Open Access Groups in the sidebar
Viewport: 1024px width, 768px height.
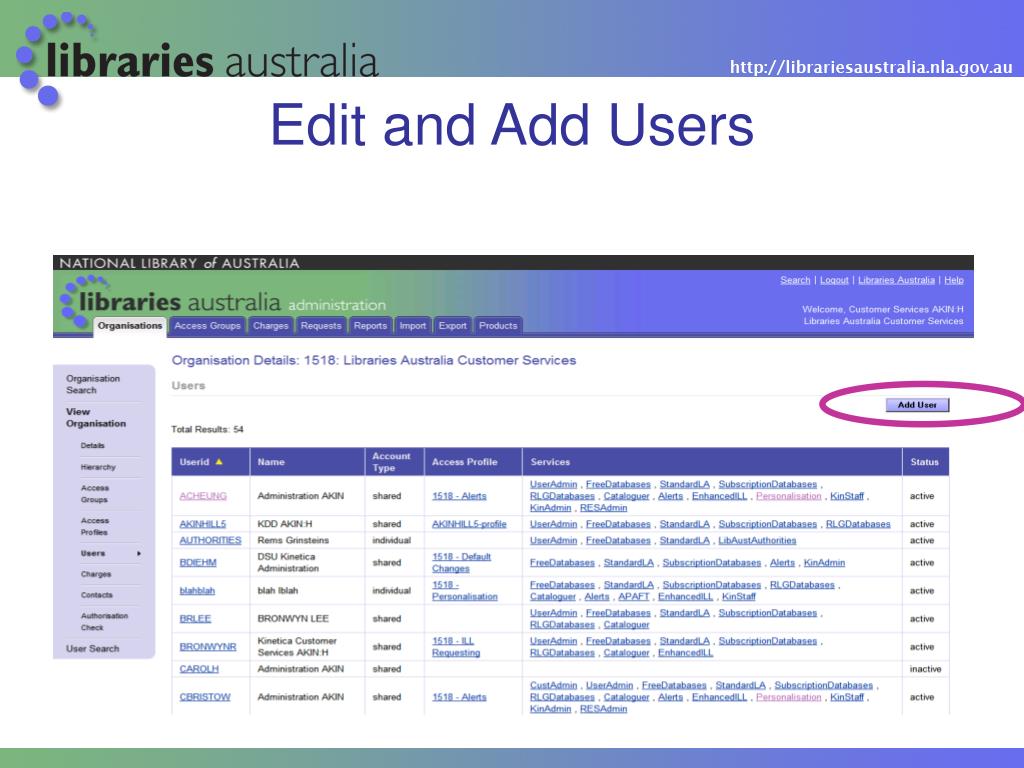[95, 494]
